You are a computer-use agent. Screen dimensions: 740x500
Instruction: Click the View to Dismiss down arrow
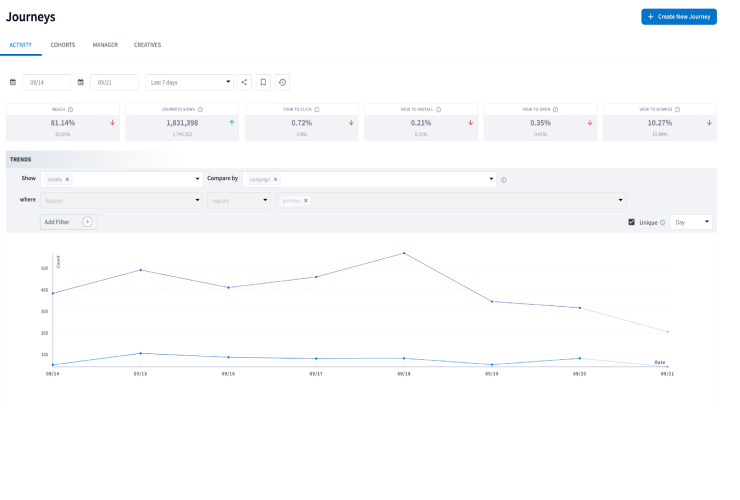709,123
